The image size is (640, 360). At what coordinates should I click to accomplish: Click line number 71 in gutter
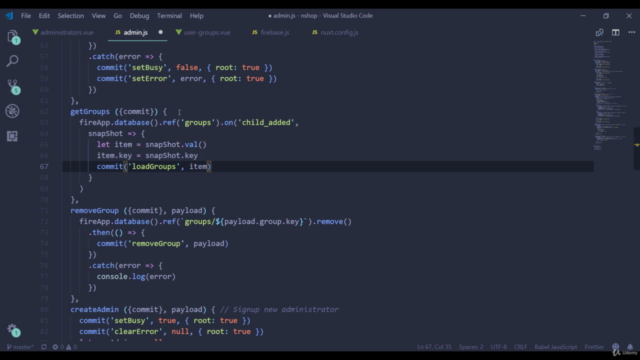point(44,211)
